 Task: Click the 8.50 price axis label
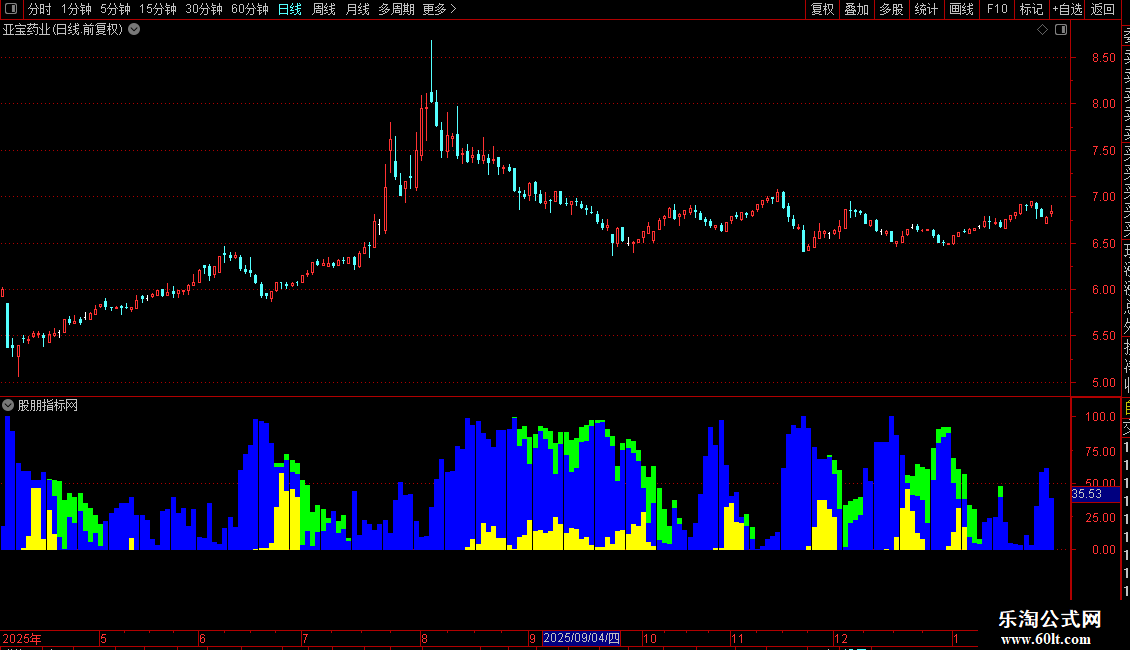tap(1103, 58)
